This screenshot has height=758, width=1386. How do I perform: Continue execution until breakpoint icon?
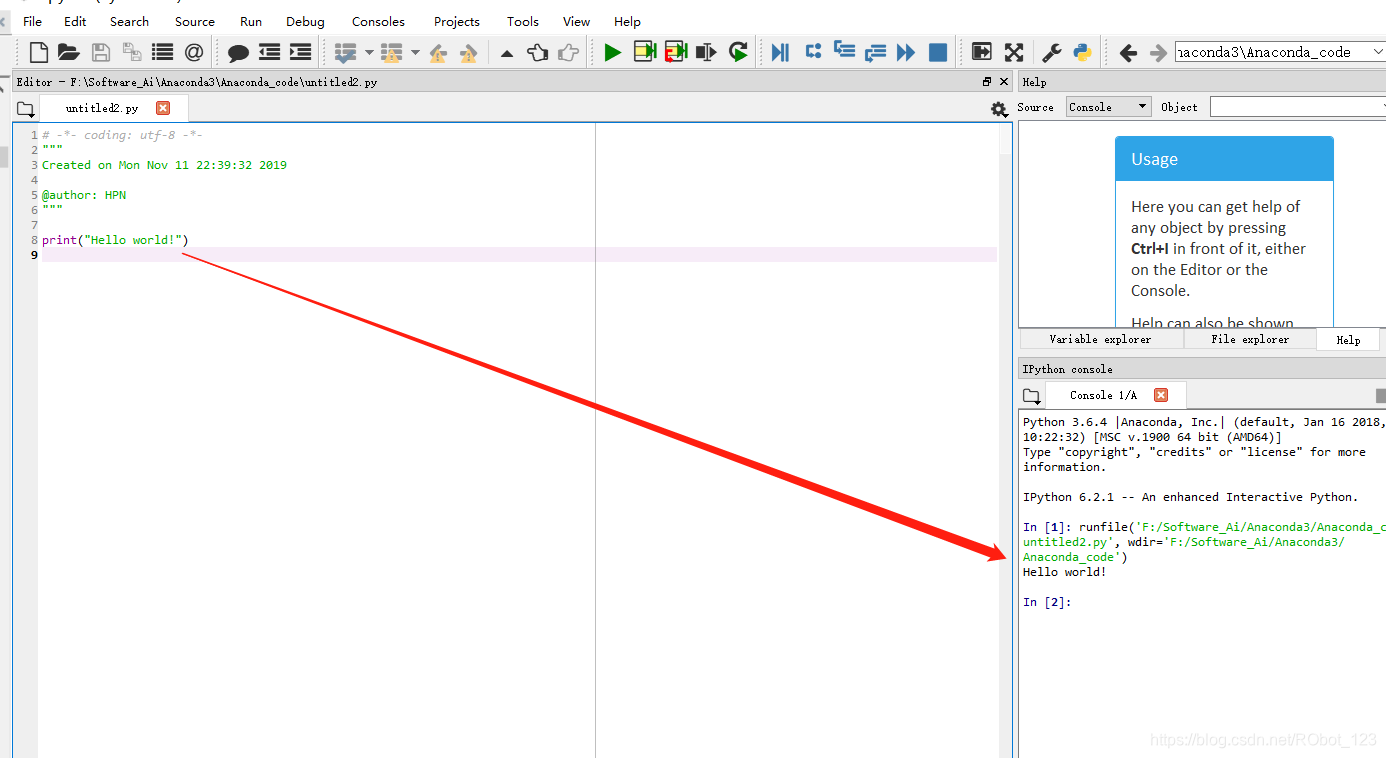click(x=906, y=52)
